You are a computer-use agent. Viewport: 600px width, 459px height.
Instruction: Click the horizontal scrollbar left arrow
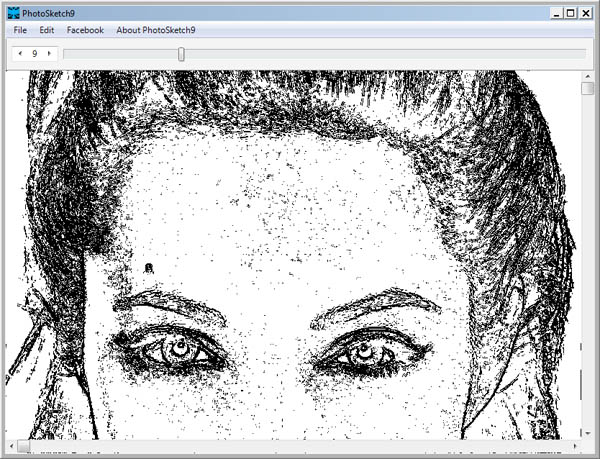coord(11,446)
